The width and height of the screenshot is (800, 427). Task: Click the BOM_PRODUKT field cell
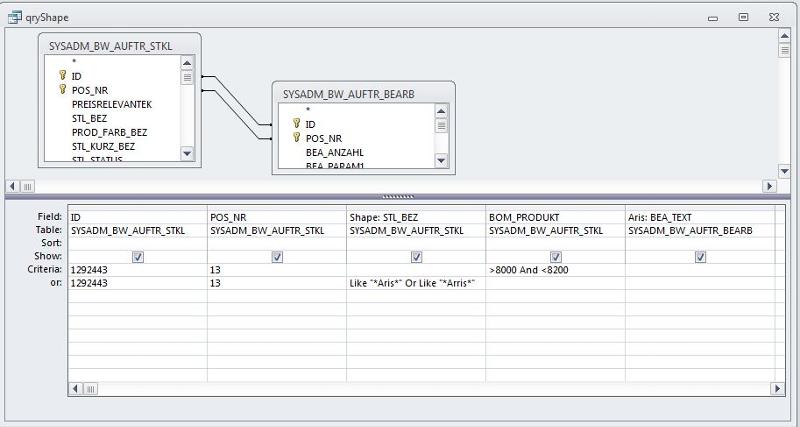(x=556, y=217)
